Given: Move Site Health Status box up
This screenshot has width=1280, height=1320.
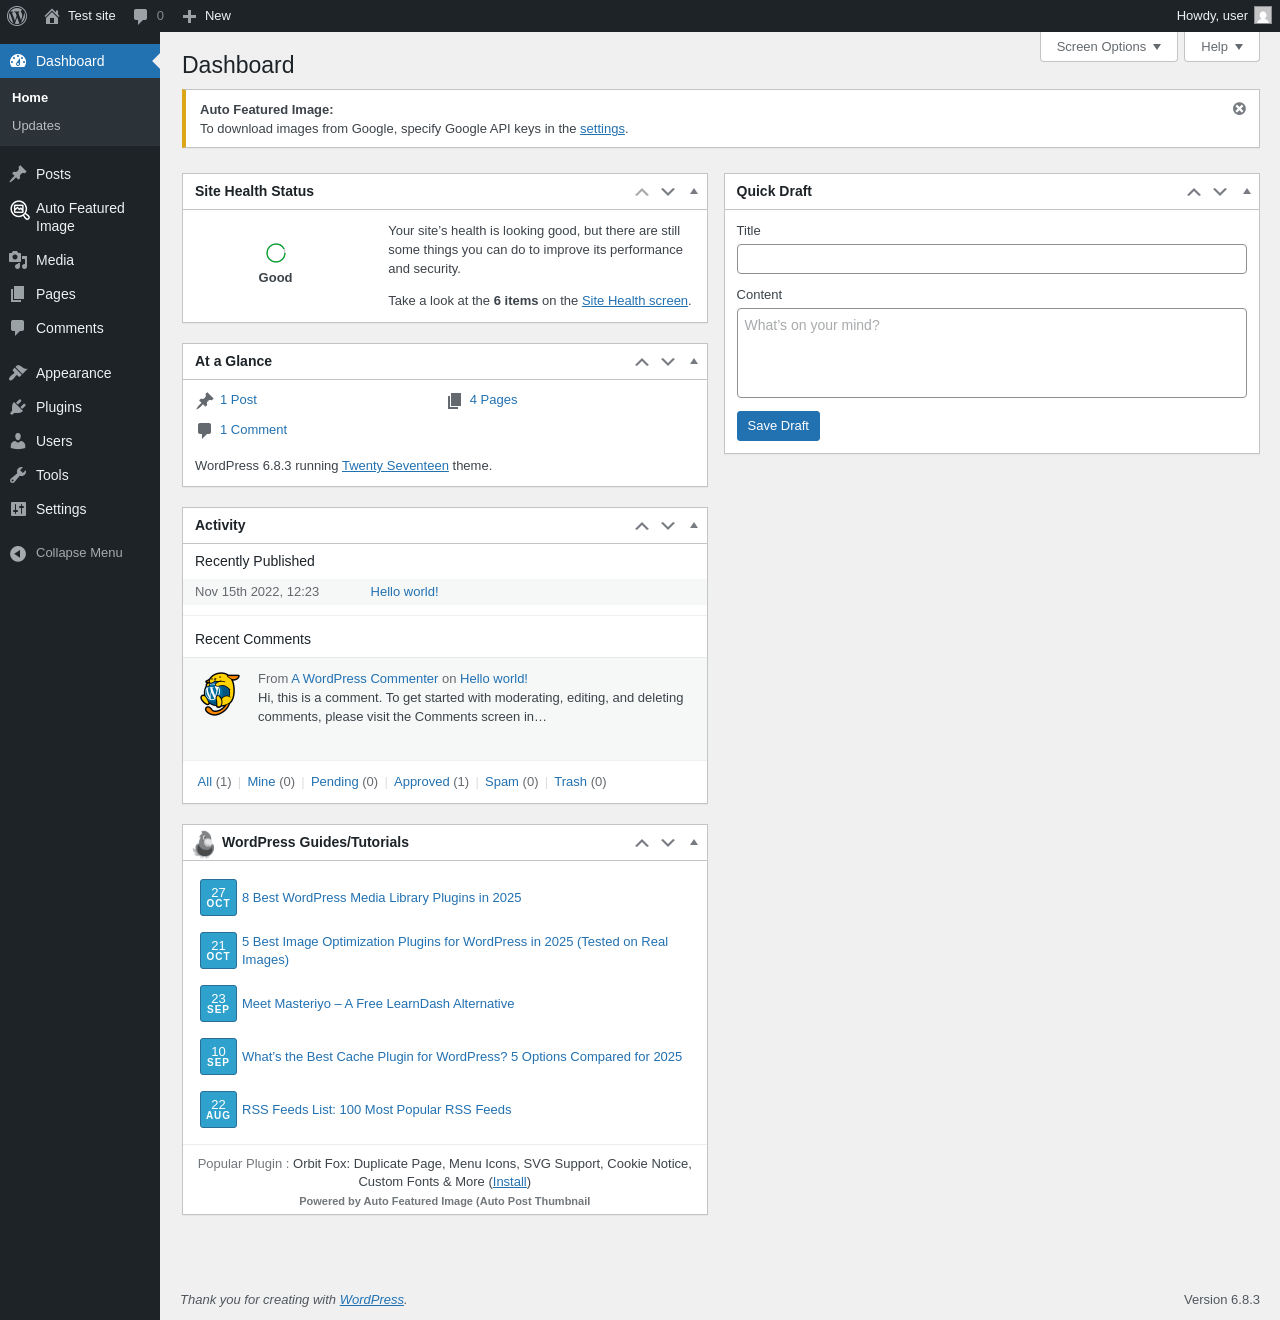Looking at the screenshot, I should click(x=642, y=192).
